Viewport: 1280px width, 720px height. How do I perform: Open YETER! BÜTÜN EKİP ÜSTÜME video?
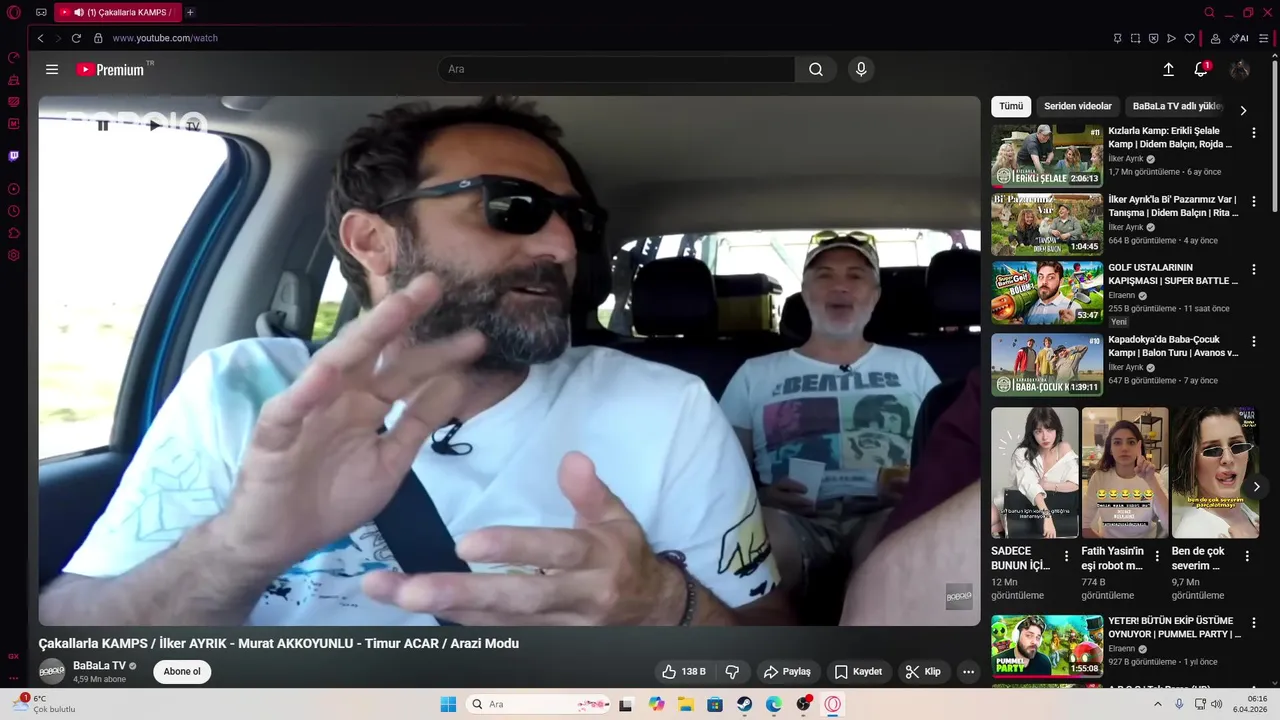pyautogui.click(x=1047, y=646)
